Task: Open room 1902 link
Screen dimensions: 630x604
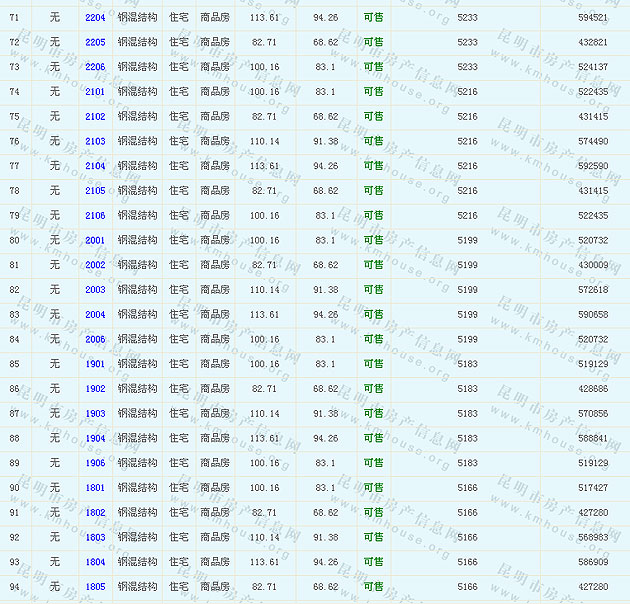Action: click(x=95, y=389)
